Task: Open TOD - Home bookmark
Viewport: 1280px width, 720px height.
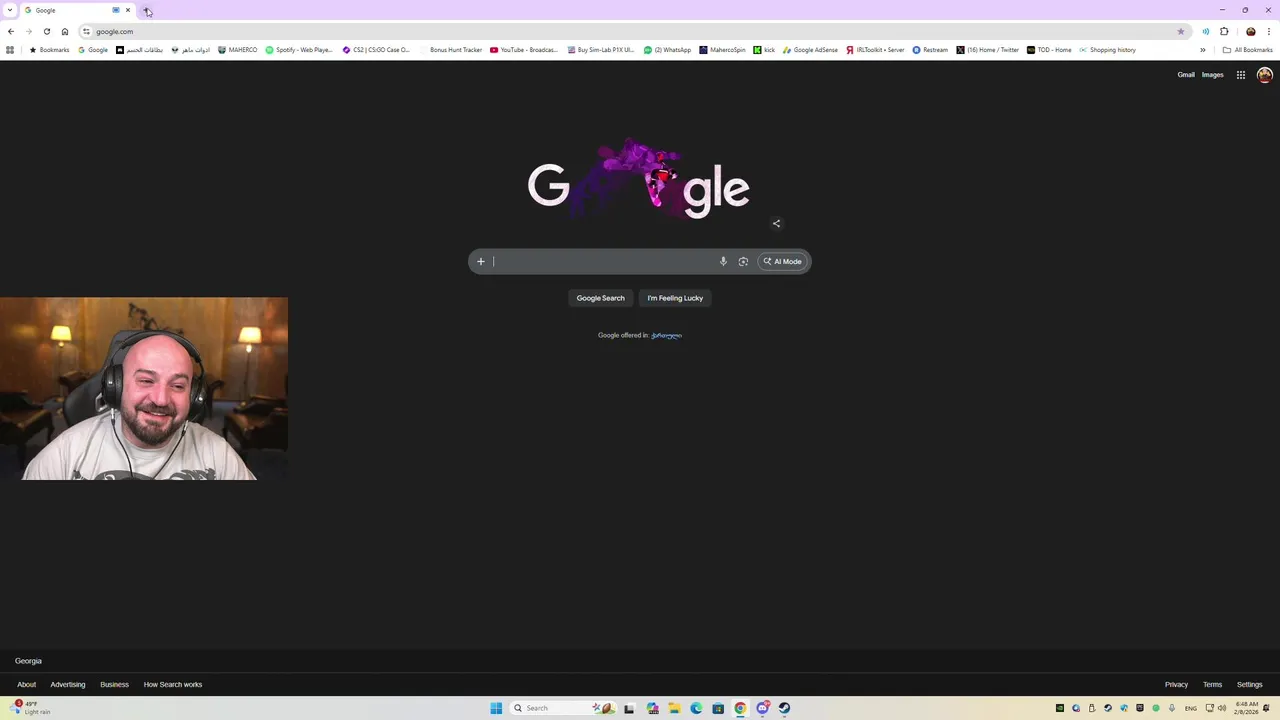Action: tap(1049, 50)
